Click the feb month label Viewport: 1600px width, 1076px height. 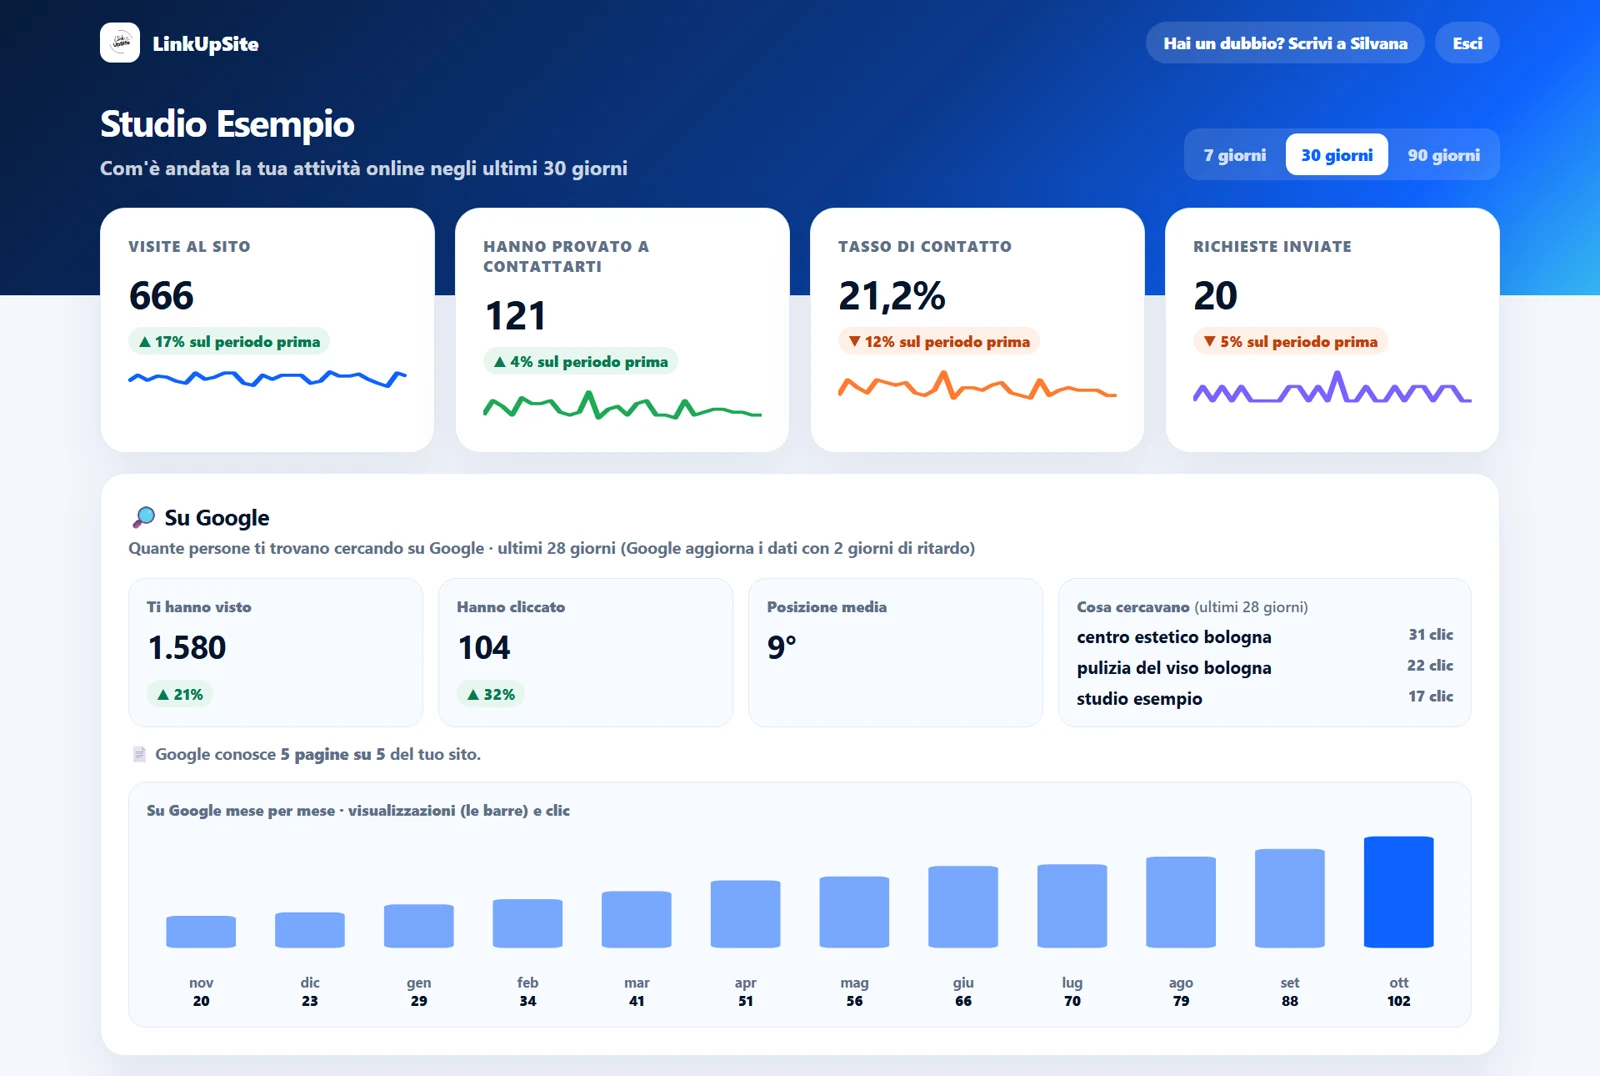(528, 983)
